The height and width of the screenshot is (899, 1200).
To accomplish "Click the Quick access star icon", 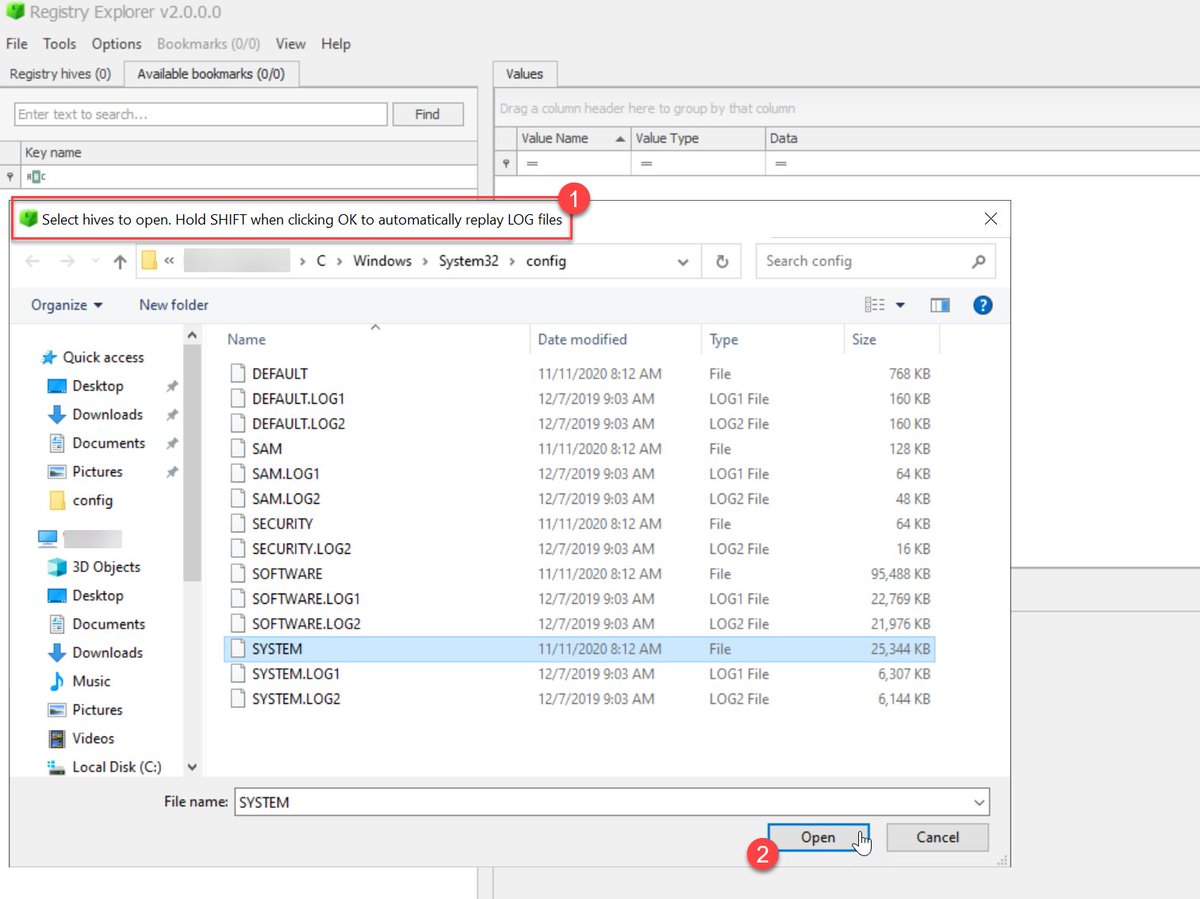I will 48,357.
